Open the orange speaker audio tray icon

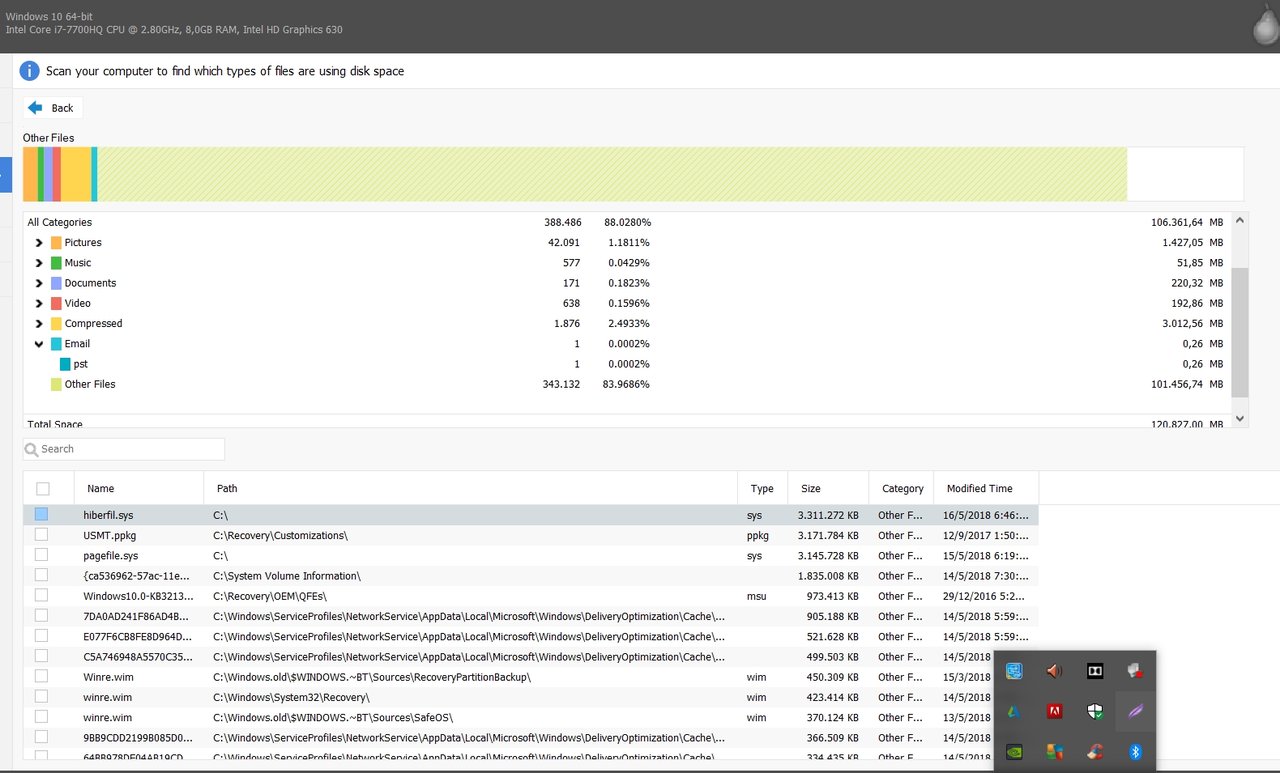(1054, 671)
